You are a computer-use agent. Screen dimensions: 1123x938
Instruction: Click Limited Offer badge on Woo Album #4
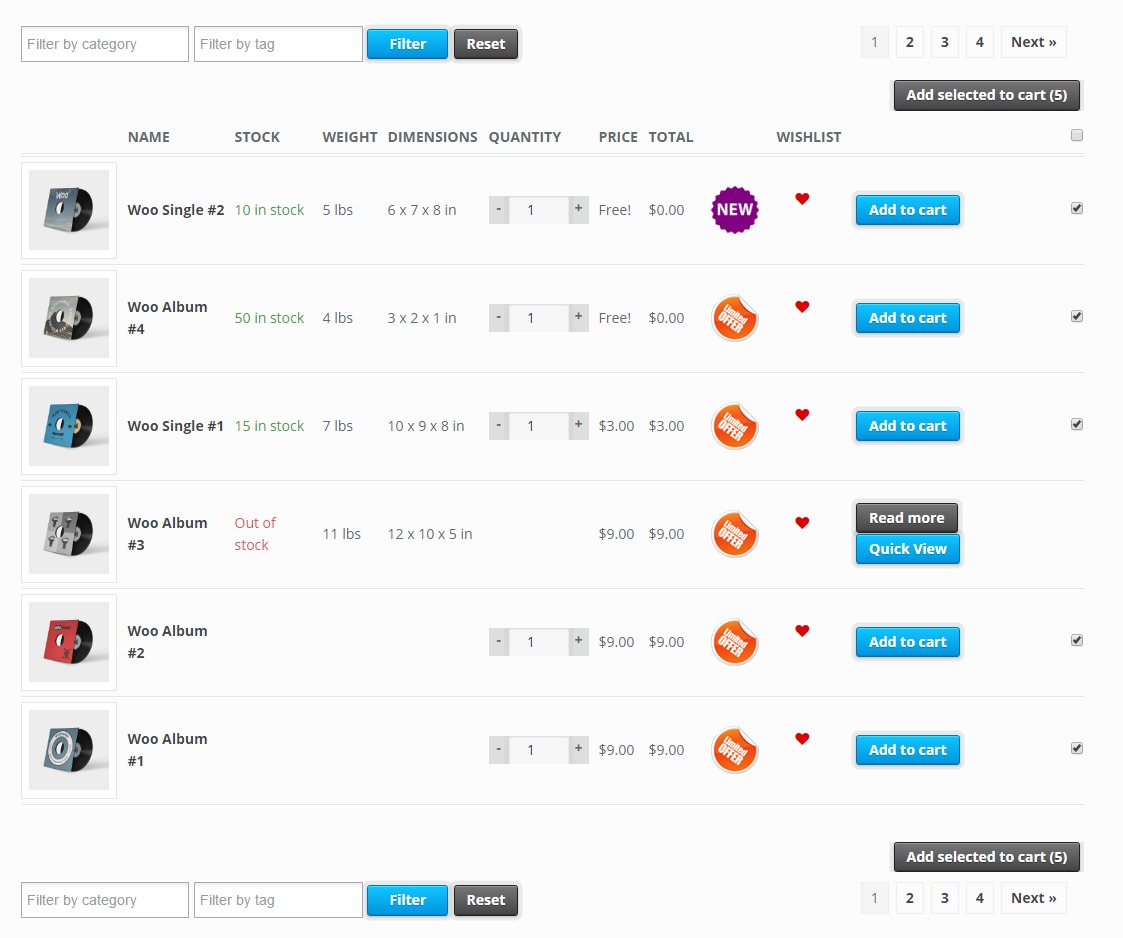coord(734,318)
